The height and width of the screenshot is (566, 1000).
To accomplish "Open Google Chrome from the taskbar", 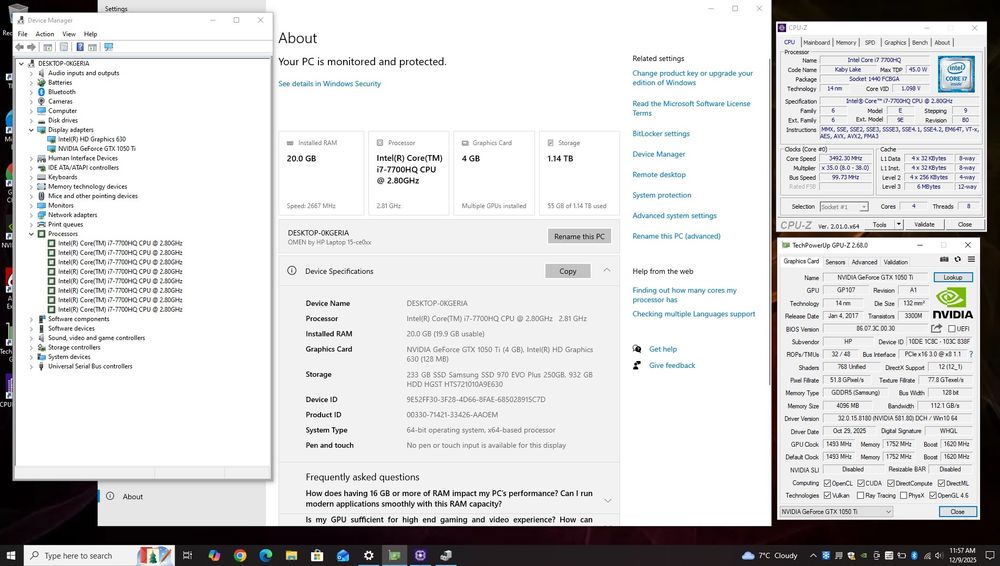I will pyautogui.click(x=240, y=556).
